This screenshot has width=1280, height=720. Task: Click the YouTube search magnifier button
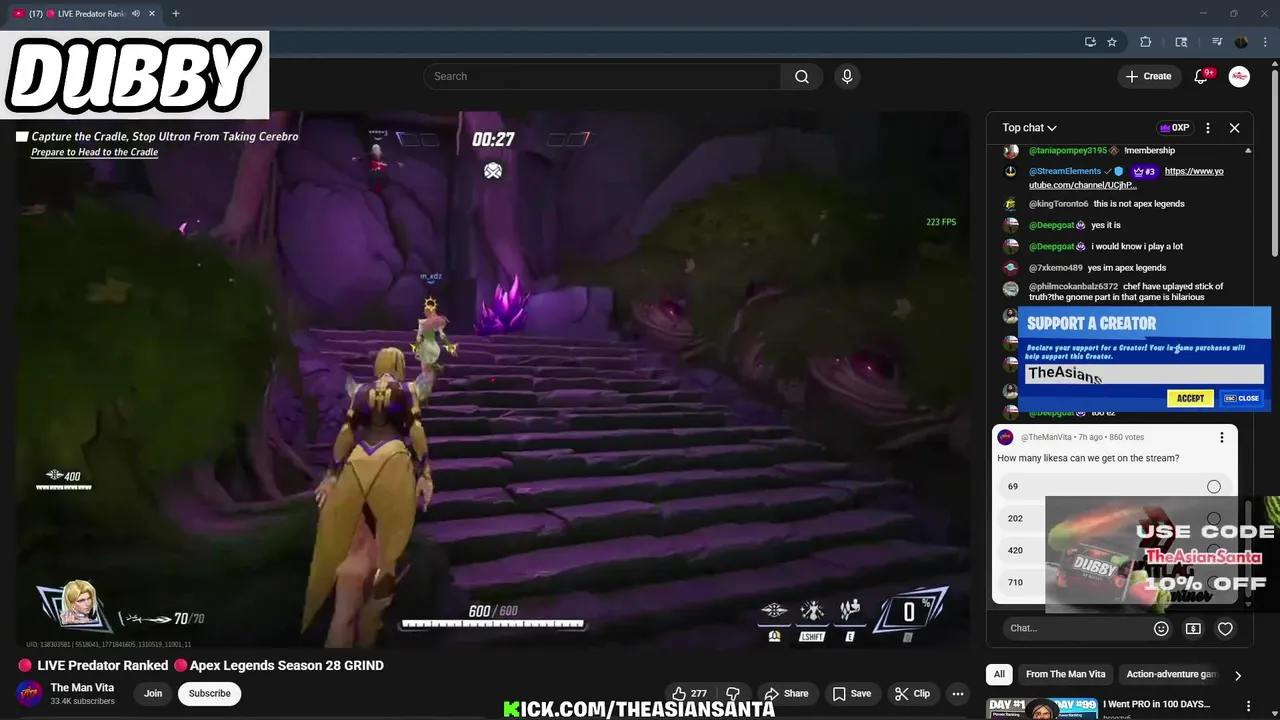802,76
